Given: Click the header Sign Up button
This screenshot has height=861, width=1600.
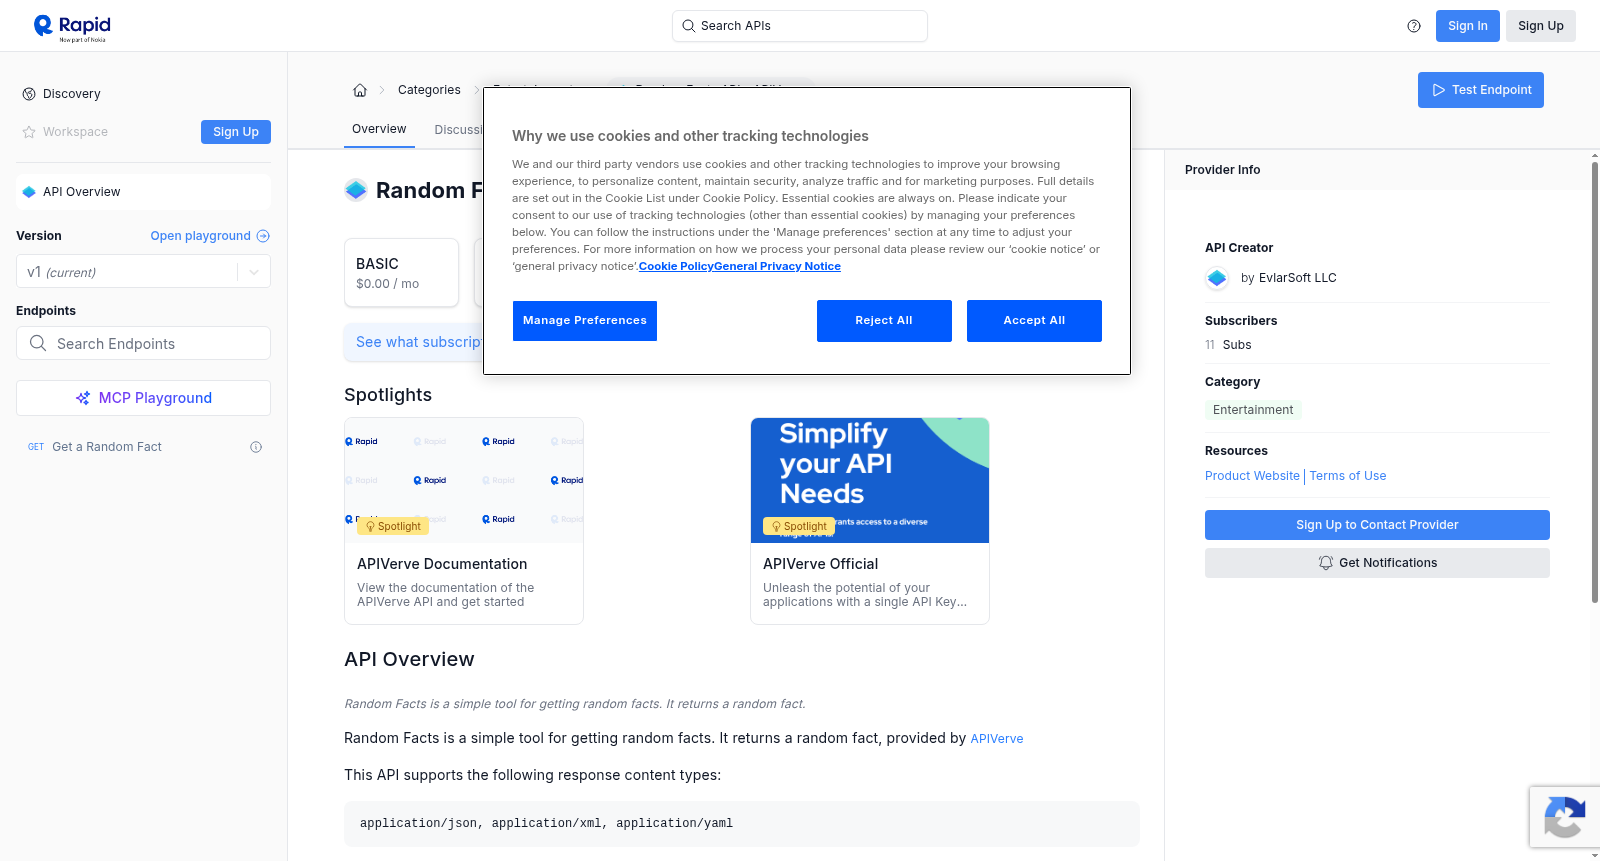Looking at the screenshot, I should point(1541,26).
